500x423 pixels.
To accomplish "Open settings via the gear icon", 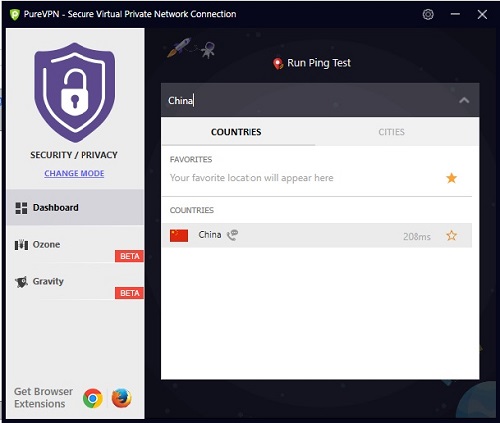I will click(x=428, y=14).
